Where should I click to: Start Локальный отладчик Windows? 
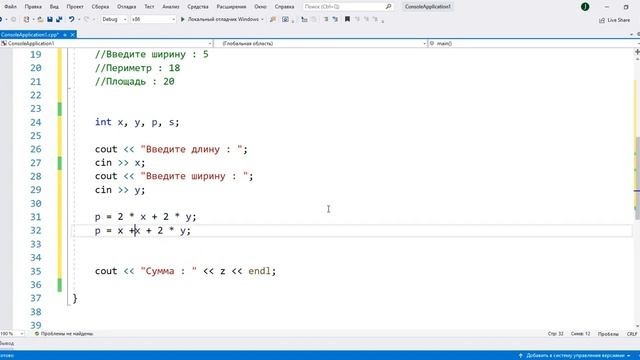click(220, 19)
